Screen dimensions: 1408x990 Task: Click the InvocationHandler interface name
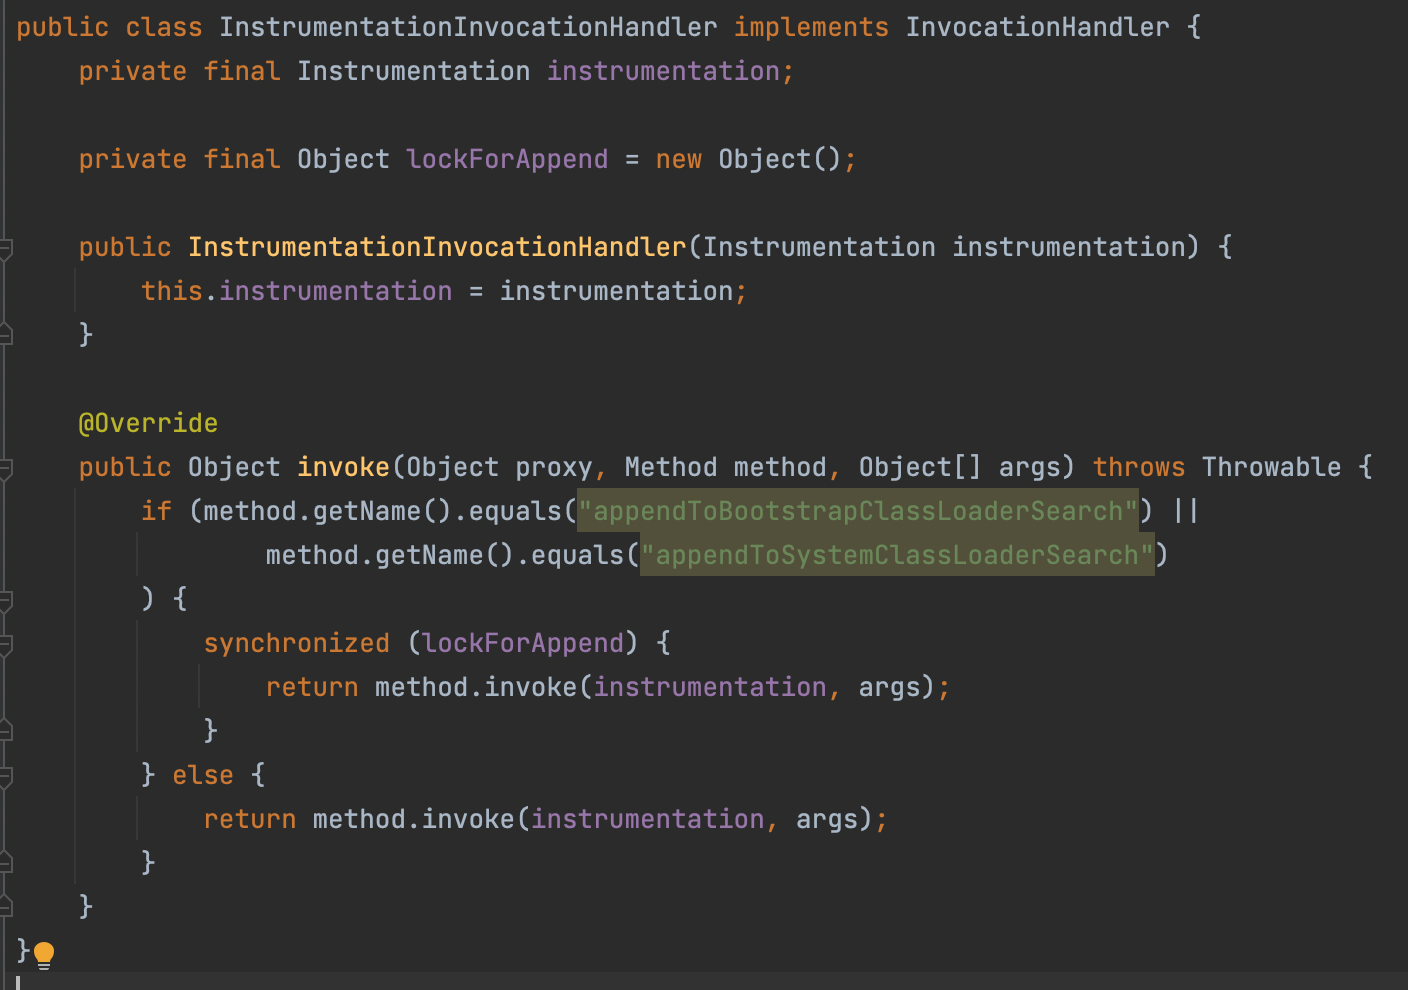(1036, 27)
